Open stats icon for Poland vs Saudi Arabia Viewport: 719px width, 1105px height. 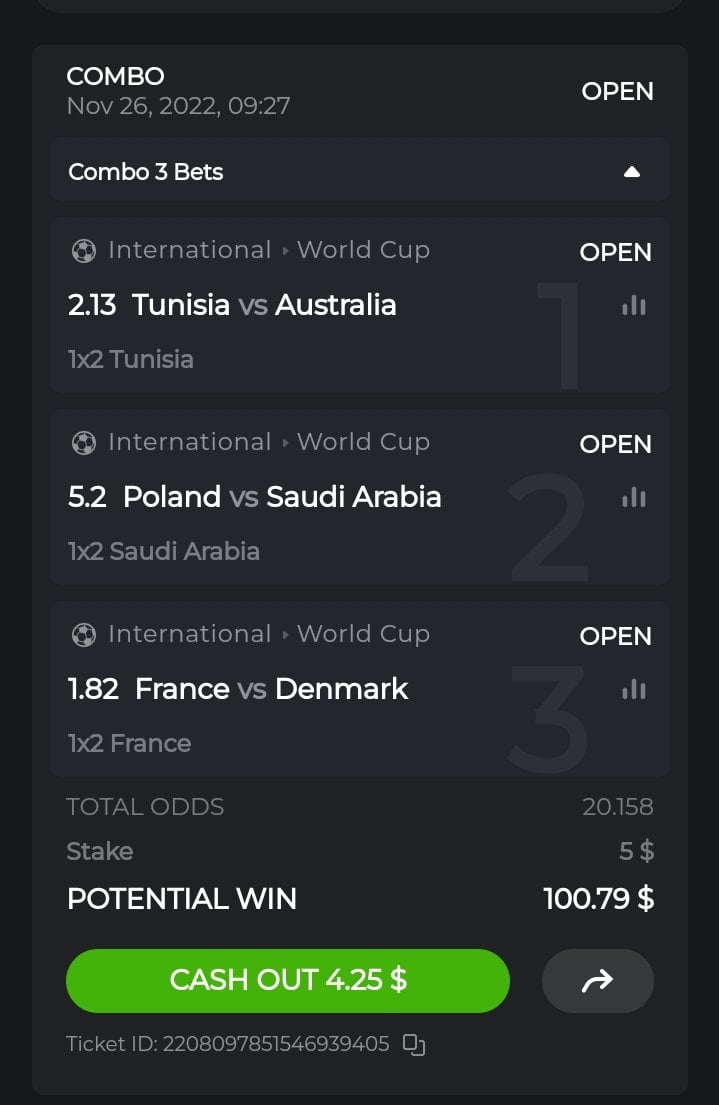click(634, 497)
